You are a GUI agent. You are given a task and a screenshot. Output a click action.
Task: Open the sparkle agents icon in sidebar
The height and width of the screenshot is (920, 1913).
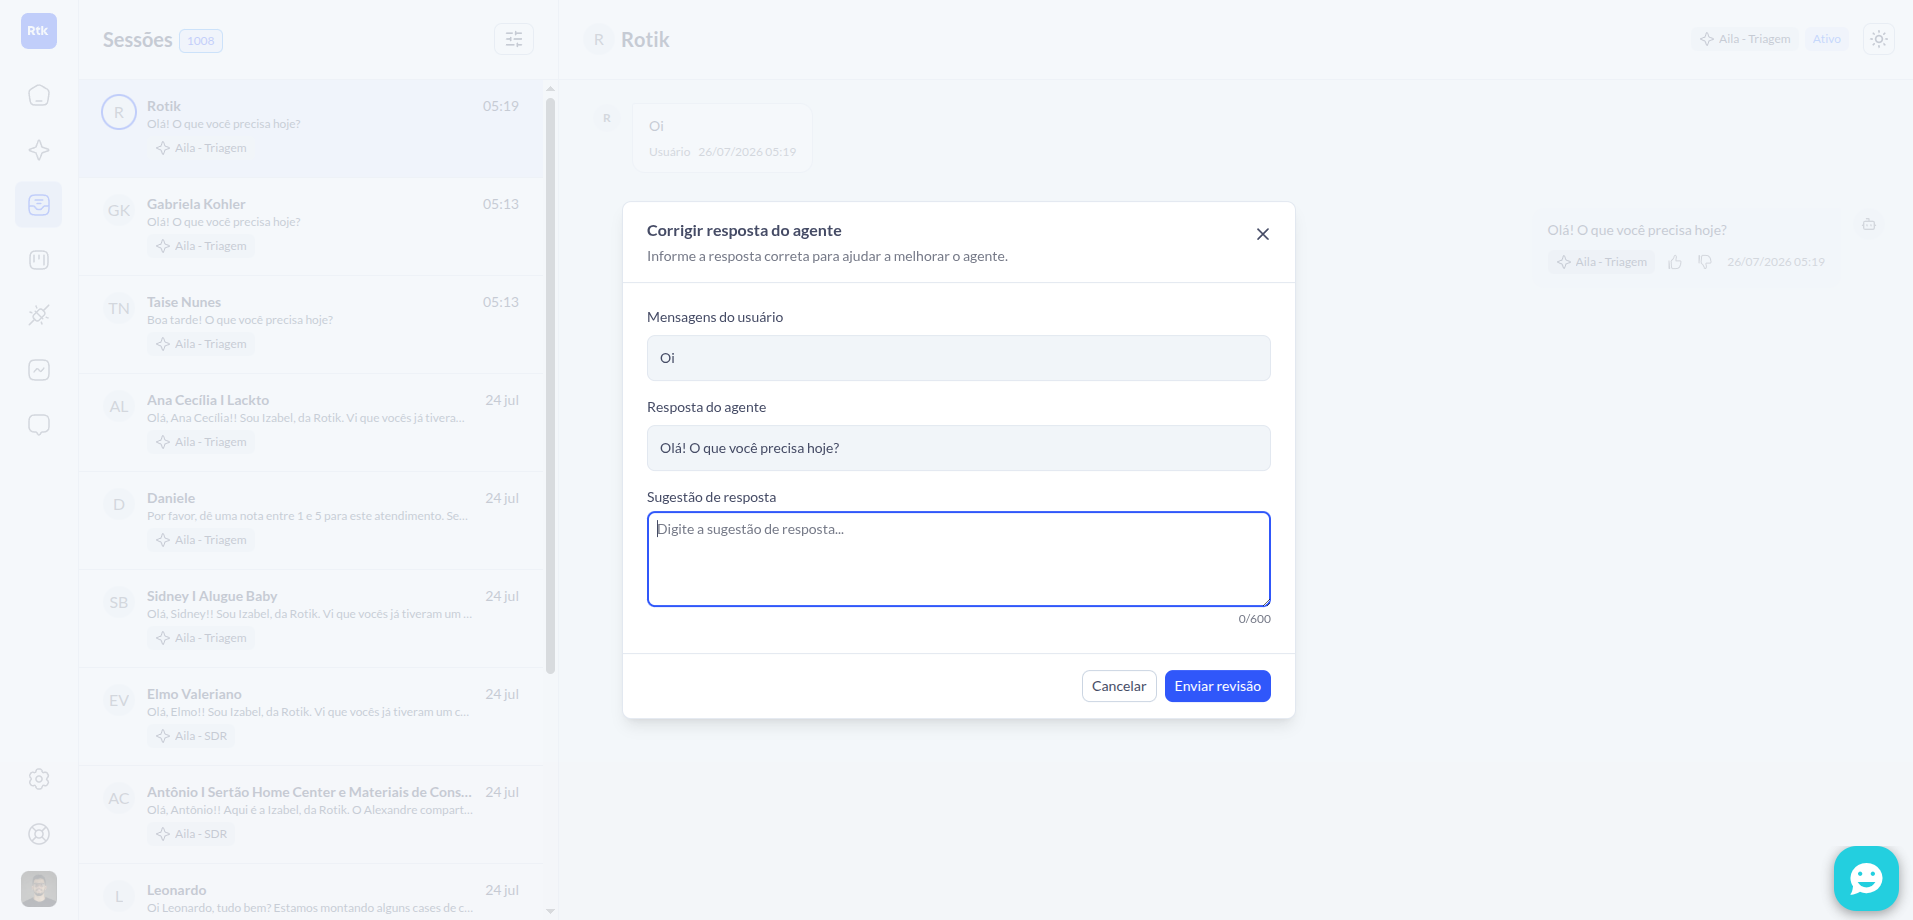click(x=39, y=150)
